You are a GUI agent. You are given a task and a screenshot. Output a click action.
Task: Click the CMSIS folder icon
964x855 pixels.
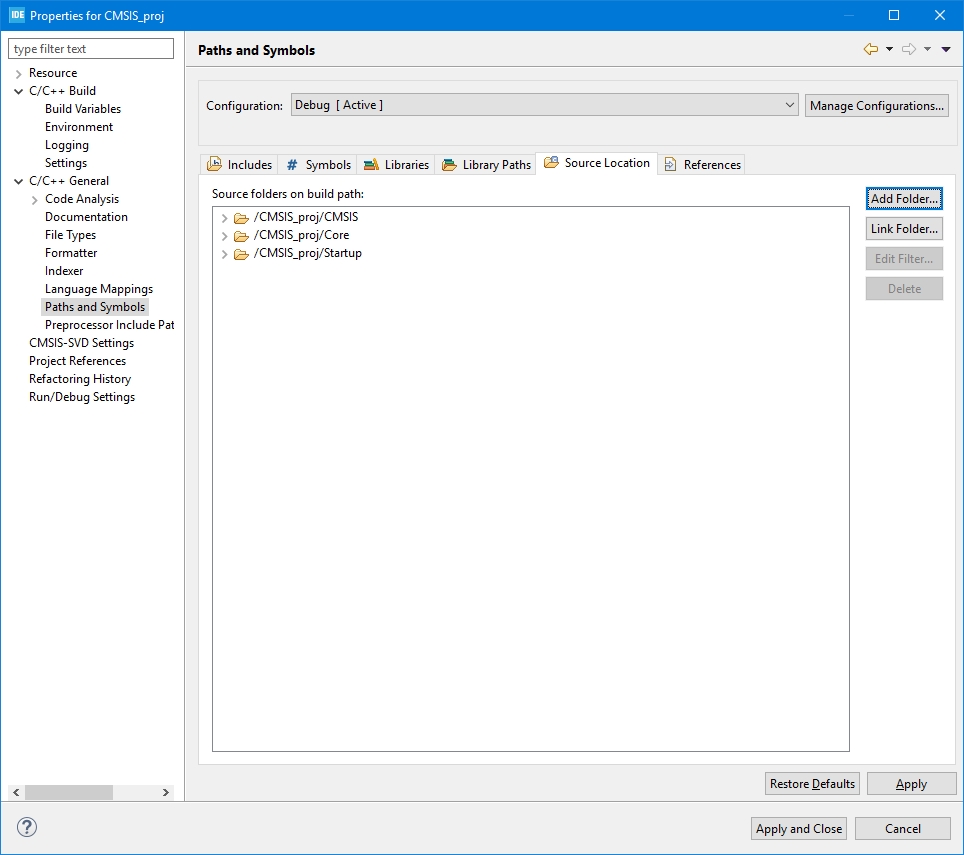pos(240,218)
